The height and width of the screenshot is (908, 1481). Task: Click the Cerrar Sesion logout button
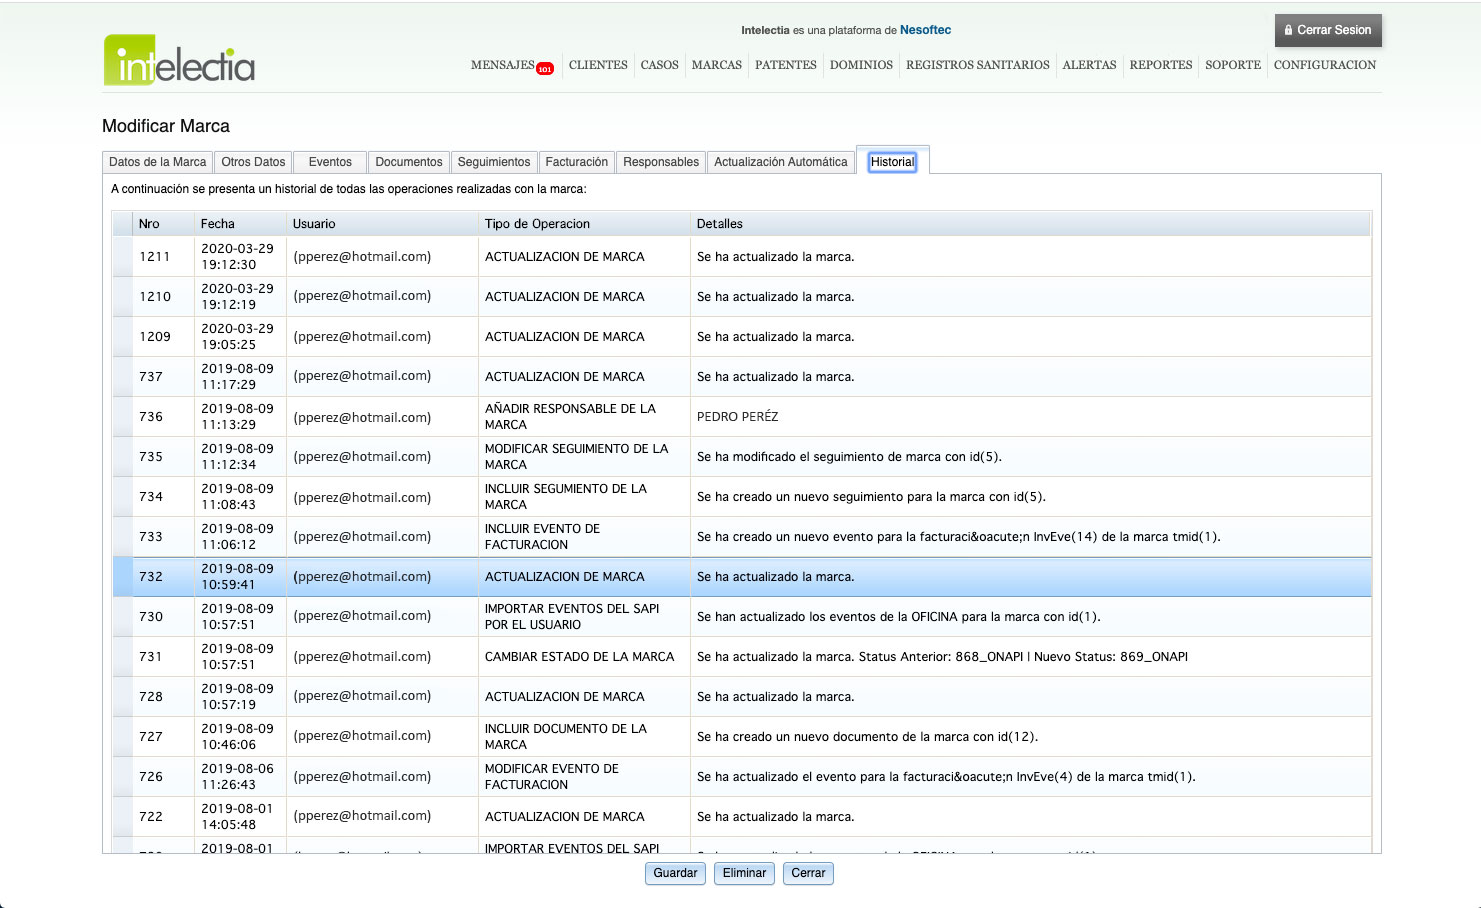click(1327, 30)
